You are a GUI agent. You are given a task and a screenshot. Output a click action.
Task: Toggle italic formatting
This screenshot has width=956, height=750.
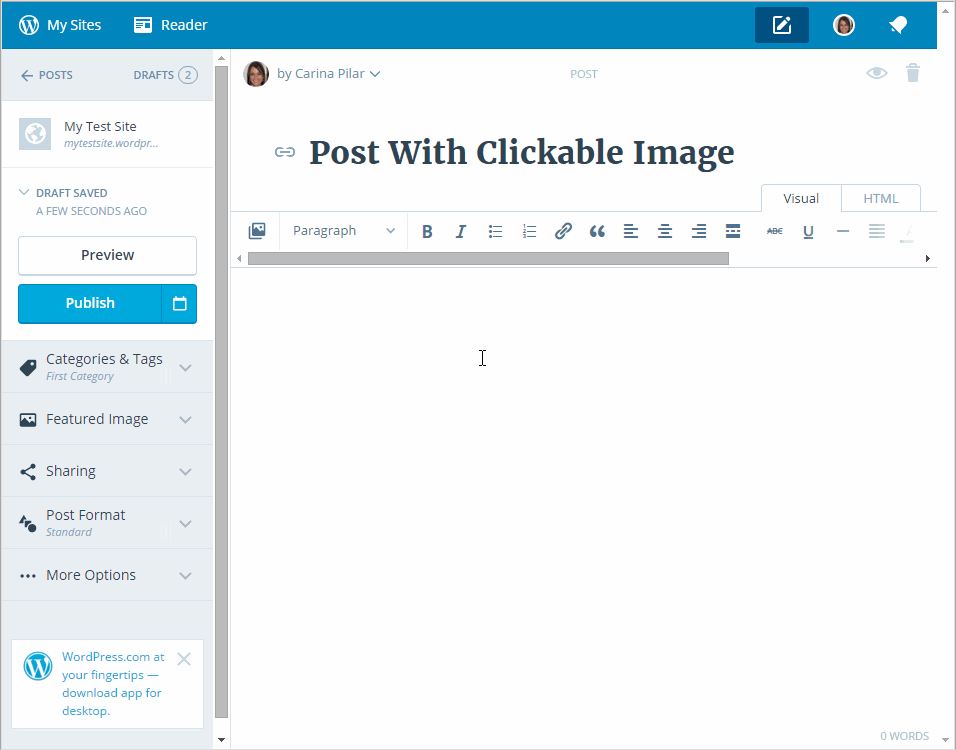tap(461, 231)
